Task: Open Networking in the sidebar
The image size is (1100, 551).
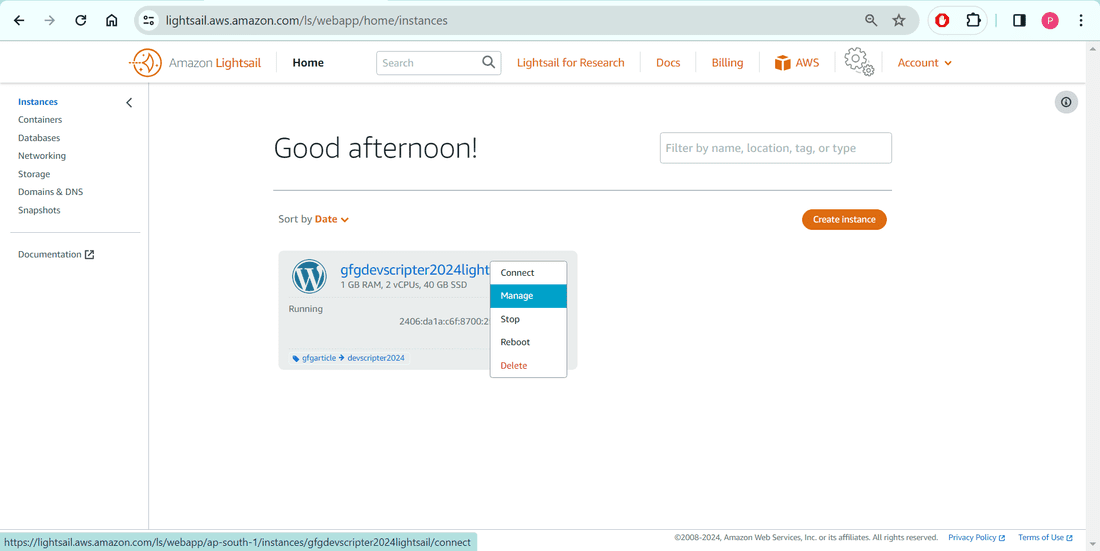Action: point(42,156)
